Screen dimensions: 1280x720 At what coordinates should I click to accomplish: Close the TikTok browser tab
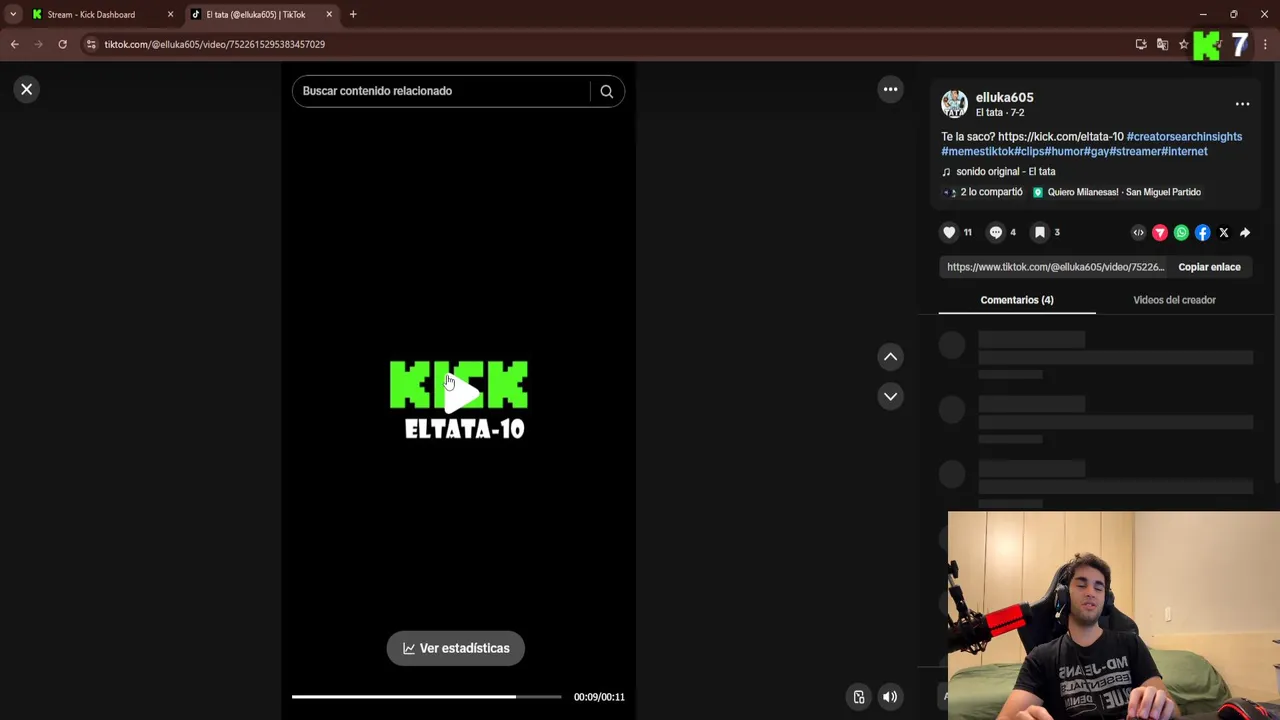click(329, 15)
